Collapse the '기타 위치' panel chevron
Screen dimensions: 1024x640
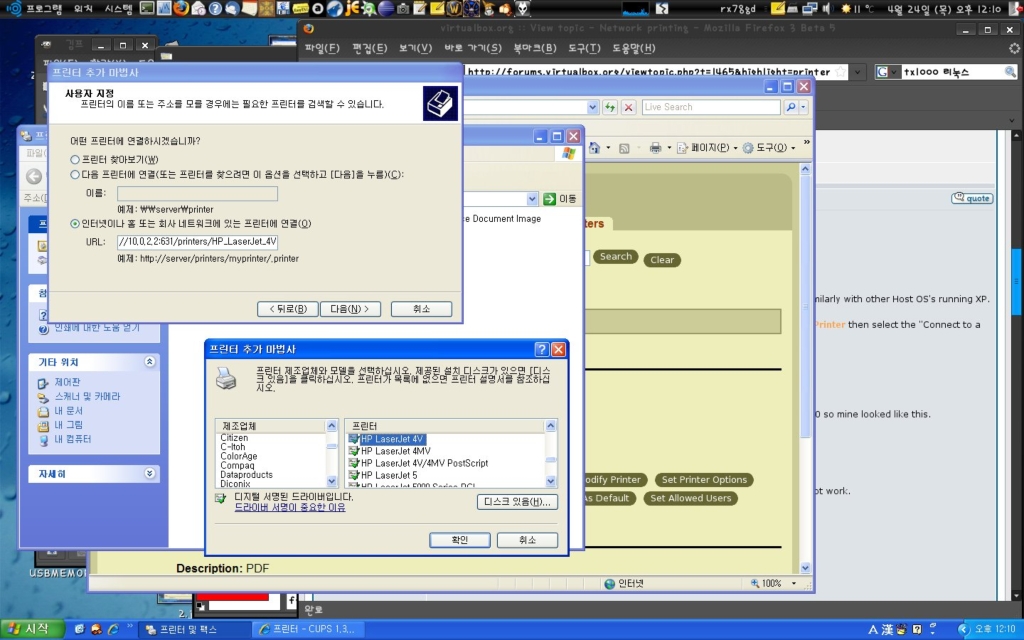[150, 362]
